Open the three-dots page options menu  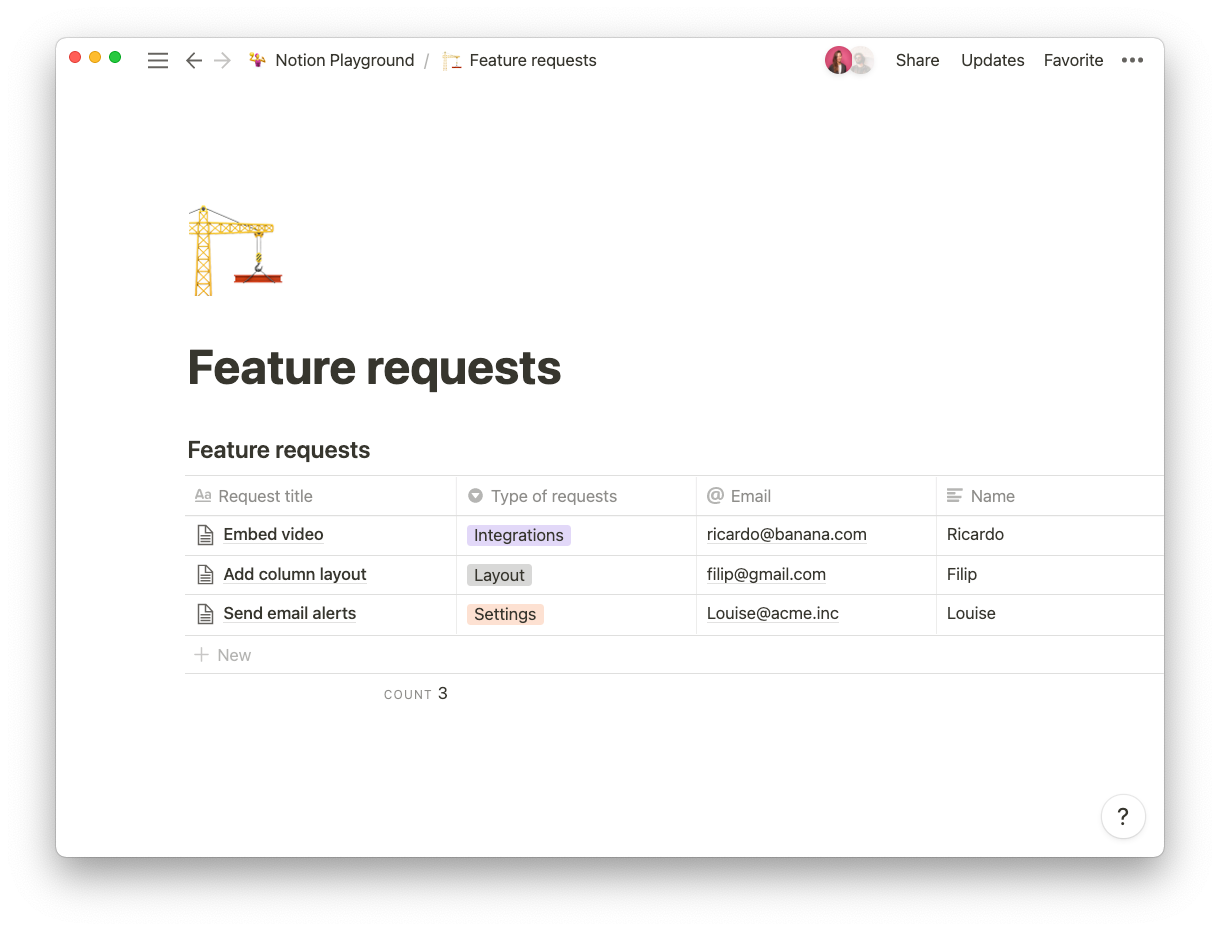pos(1132,61)
